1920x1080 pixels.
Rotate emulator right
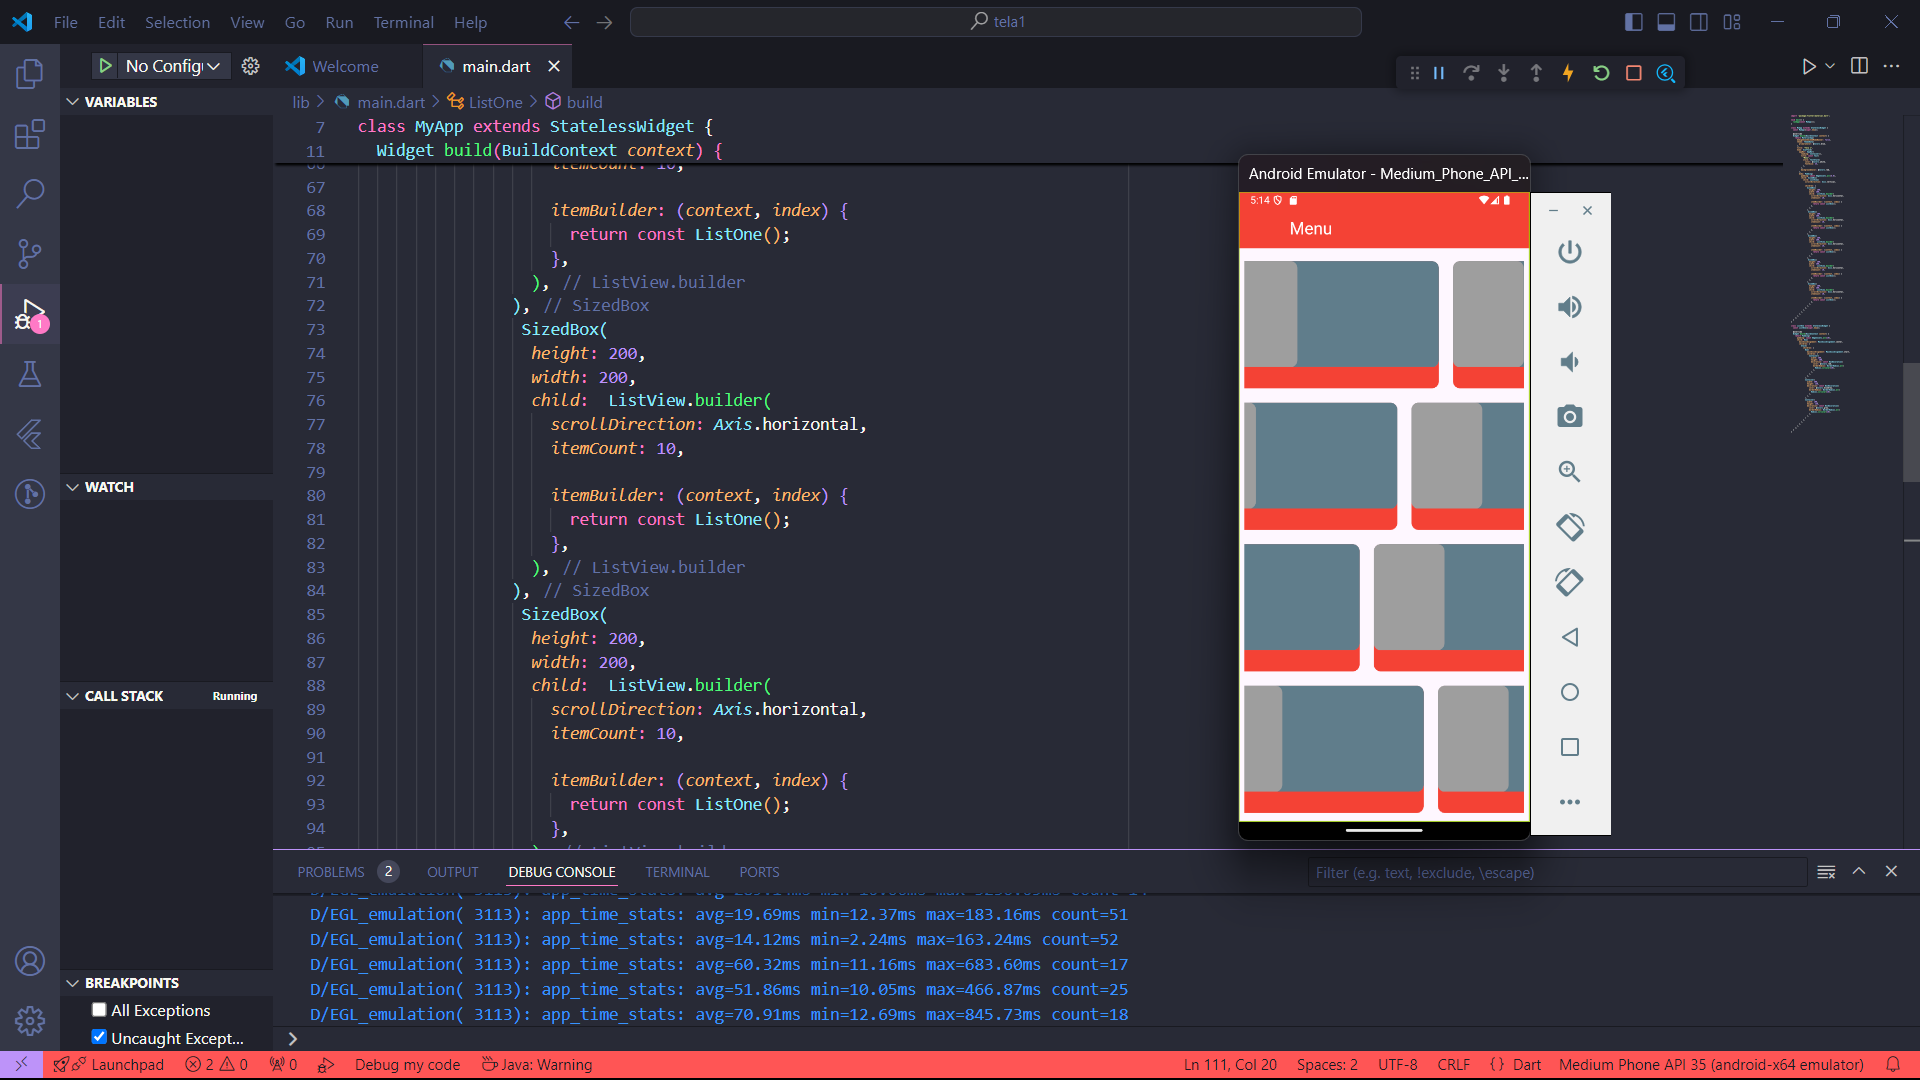1570,582
